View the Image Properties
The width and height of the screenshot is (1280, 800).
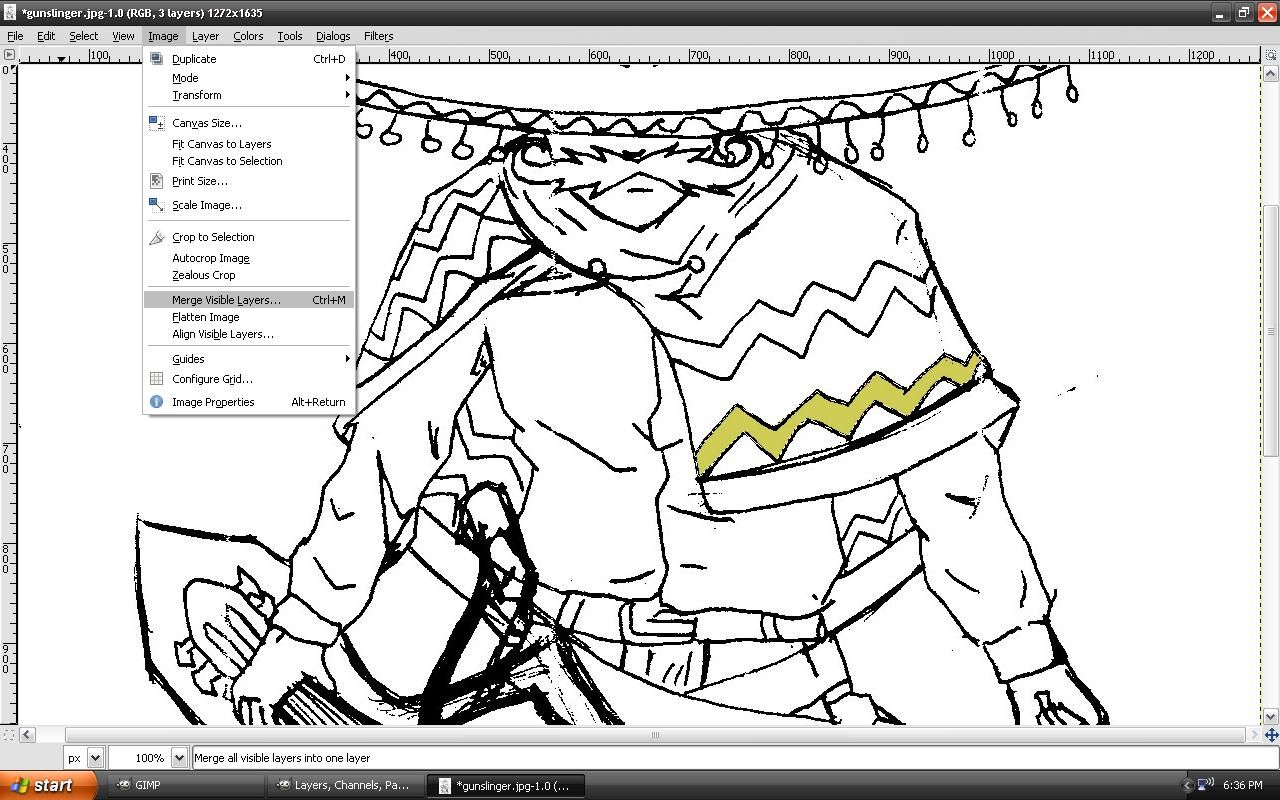pos(215,401)
